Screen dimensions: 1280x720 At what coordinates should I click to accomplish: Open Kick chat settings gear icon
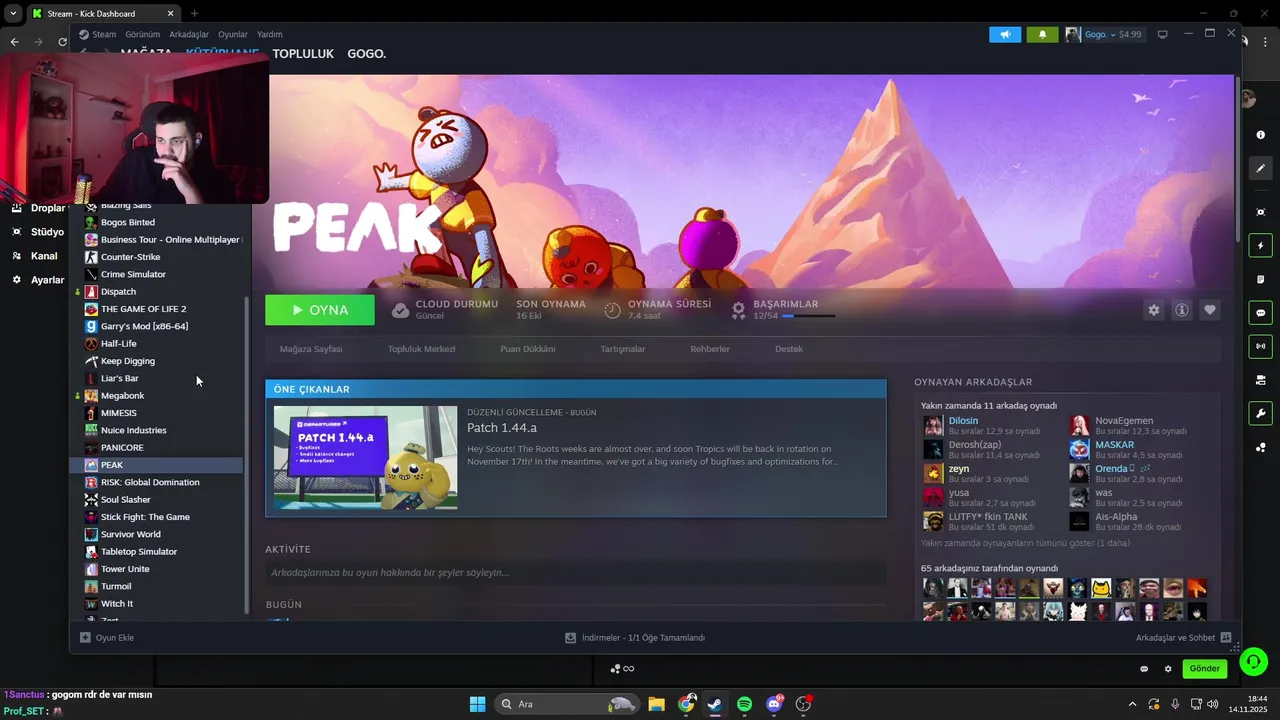coord(1167,669)
